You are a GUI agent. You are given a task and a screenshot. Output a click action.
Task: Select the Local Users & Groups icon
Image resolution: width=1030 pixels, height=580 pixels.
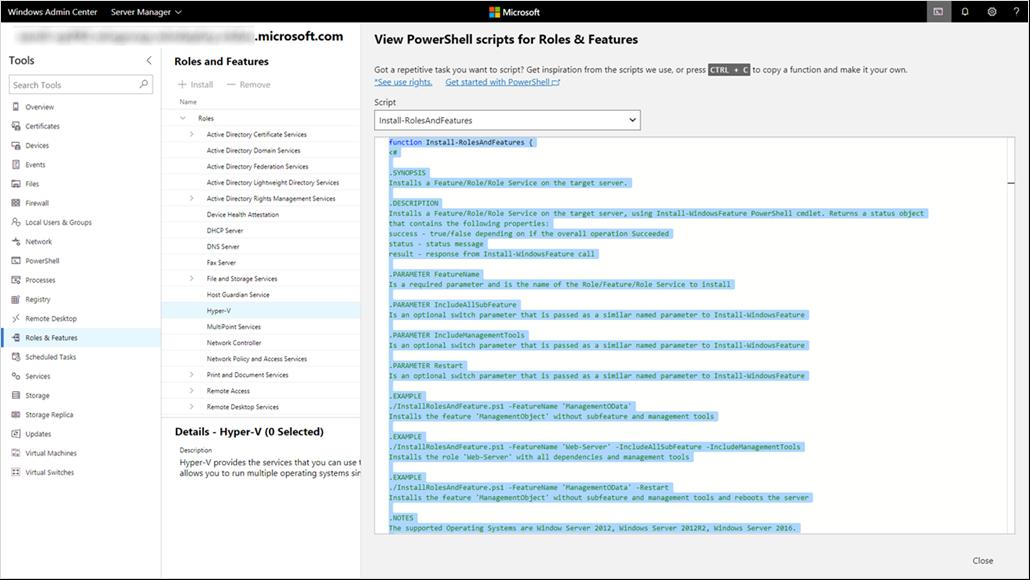pos(16,222)
